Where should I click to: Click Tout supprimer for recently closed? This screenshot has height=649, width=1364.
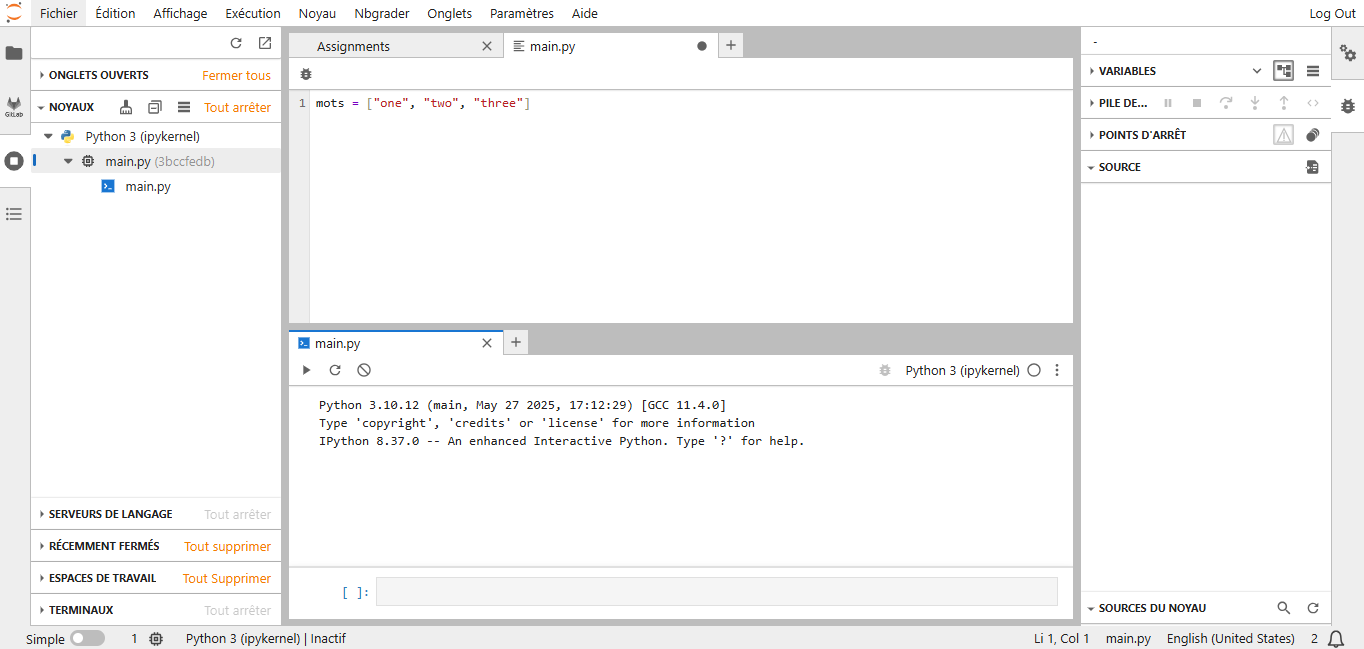coord(227,546)
